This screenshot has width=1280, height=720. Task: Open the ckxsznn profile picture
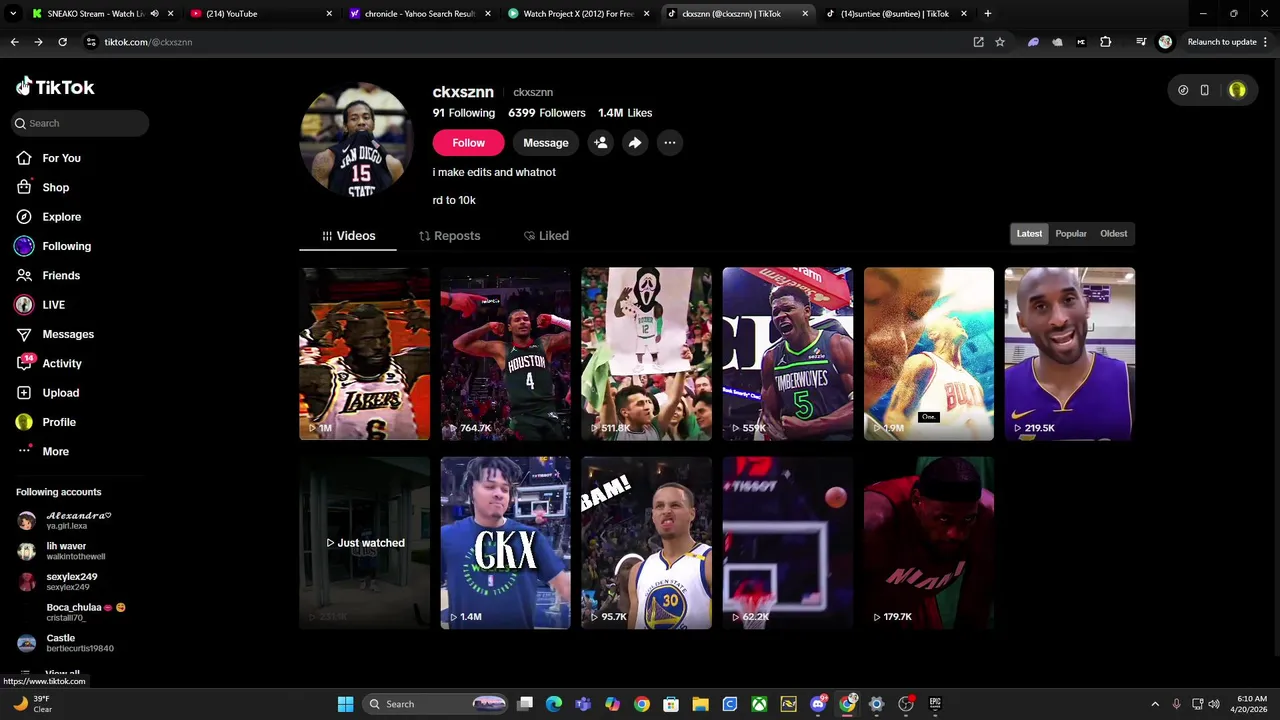357,140
